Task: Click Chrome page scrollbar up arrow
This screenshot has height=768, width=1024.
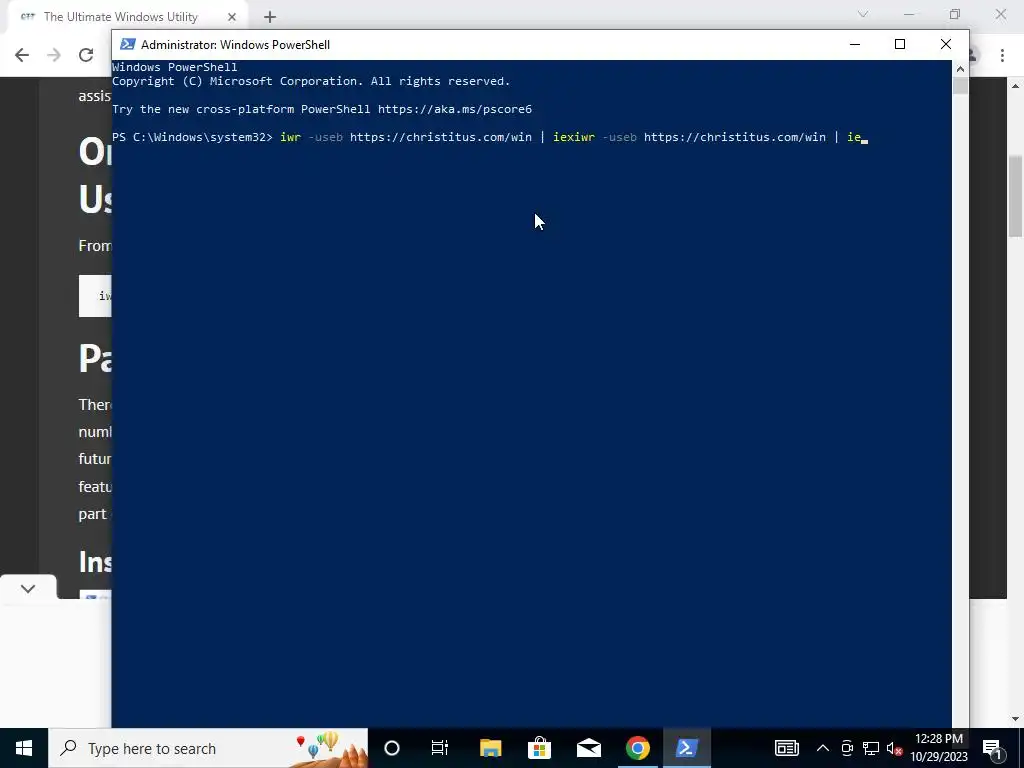Action: tap(1016, 86)
